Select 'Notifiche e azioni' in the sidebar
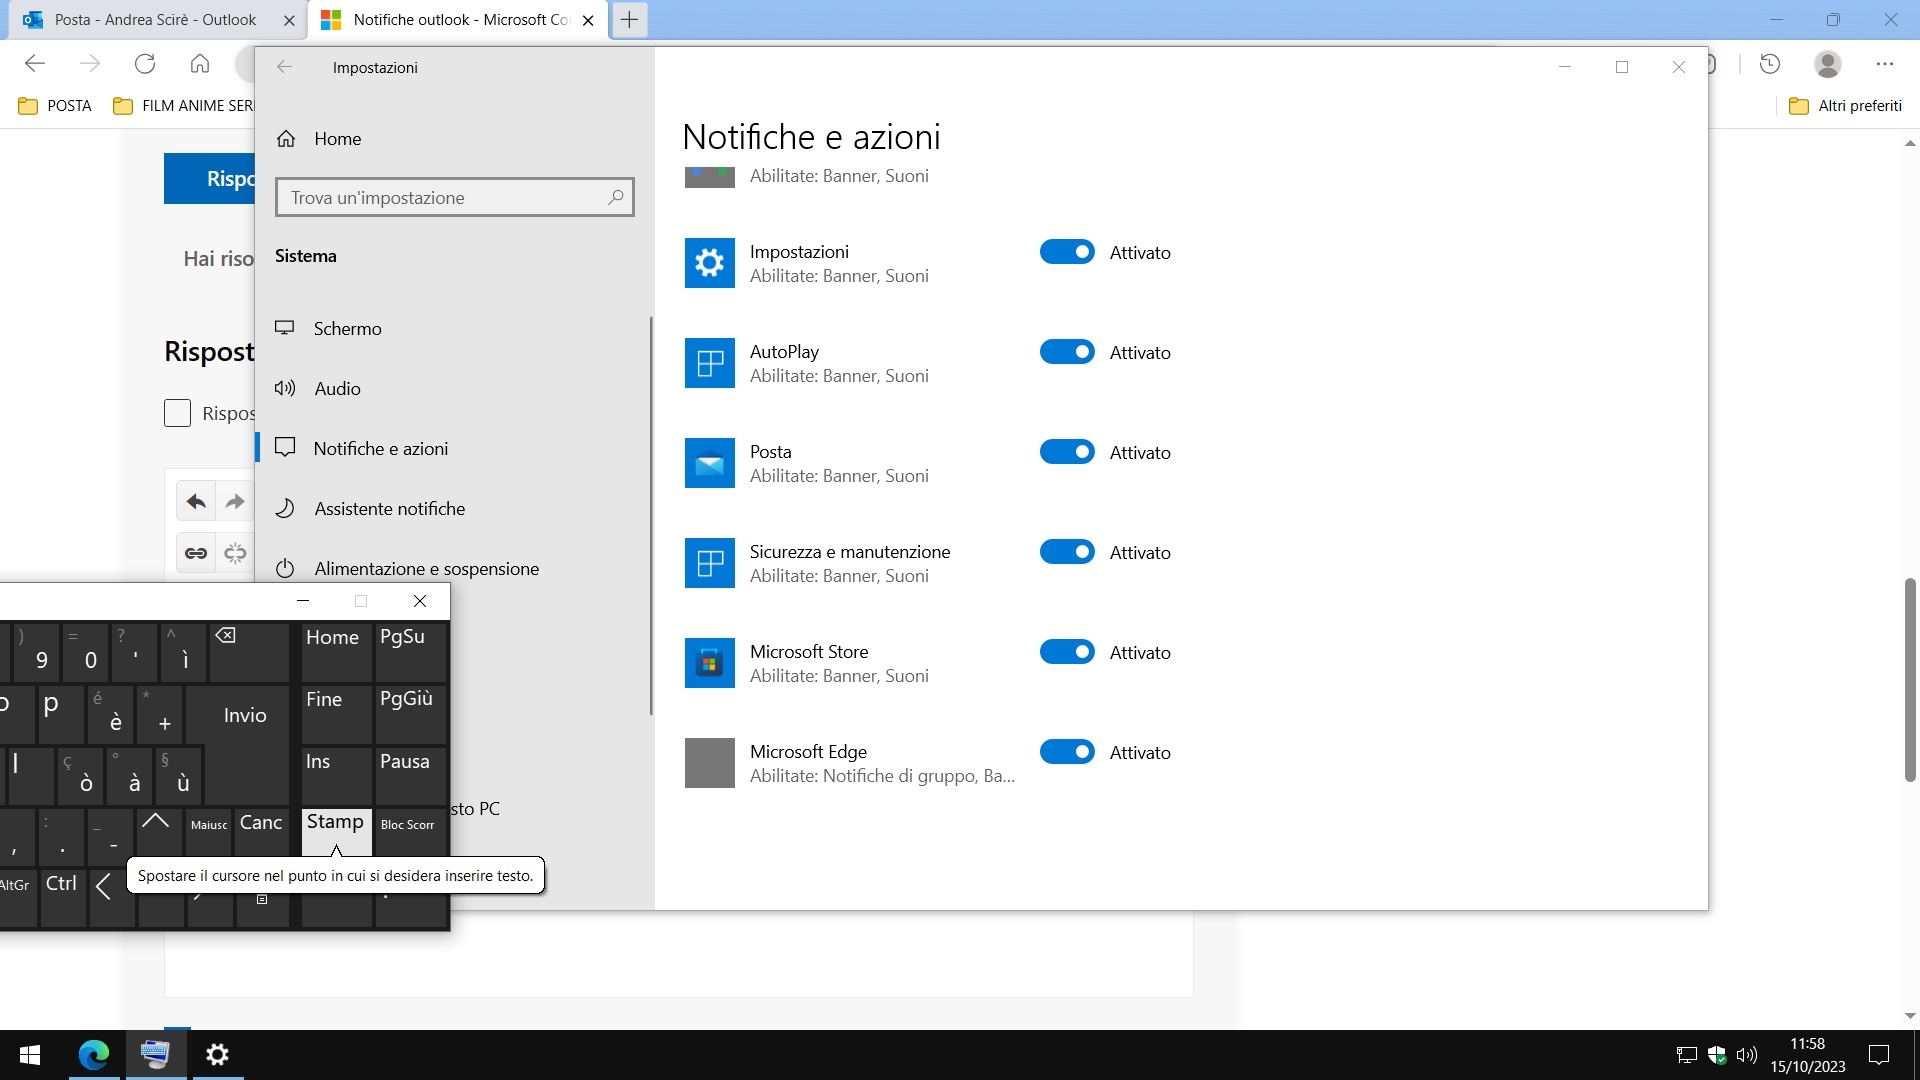This screenshot has height=1080, width=1920. tap(380, 449)
